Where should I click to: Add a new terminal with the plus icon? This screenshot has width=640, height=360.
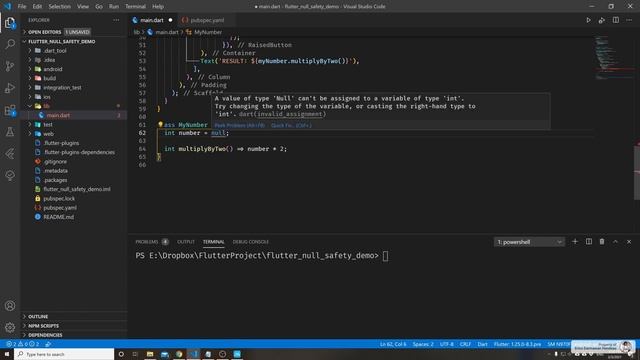point(575,242)
